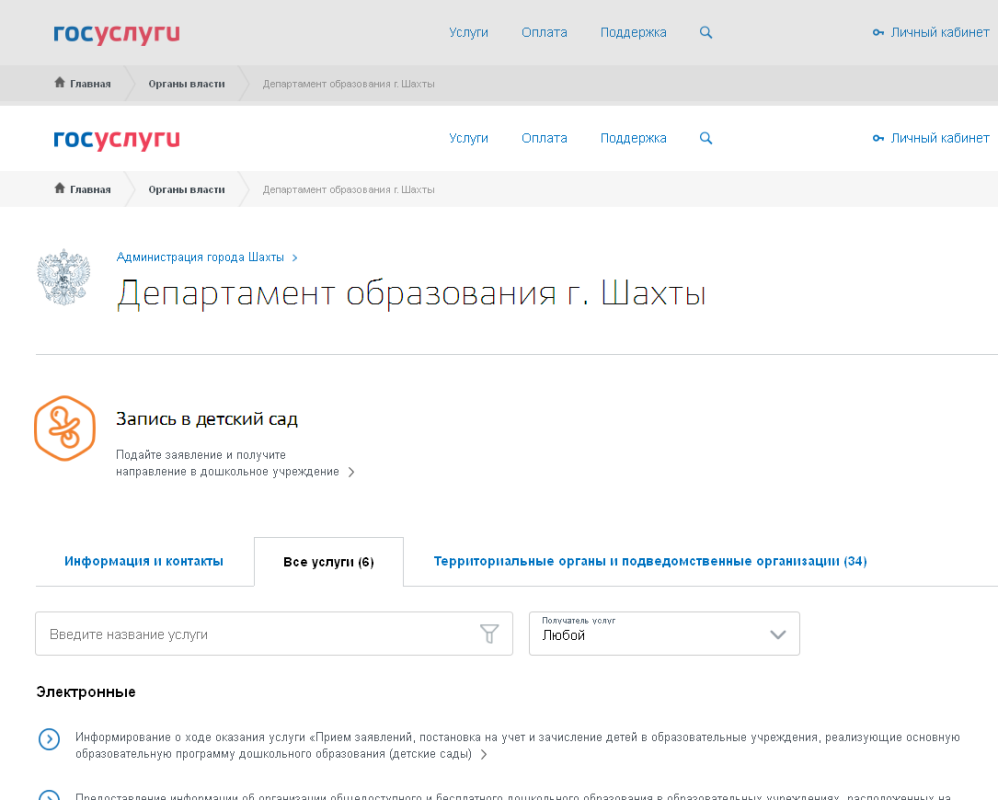Click the filter funnel icon in search field
The height and width of the screenshot is (800, 998).
(x=489, y=634)
